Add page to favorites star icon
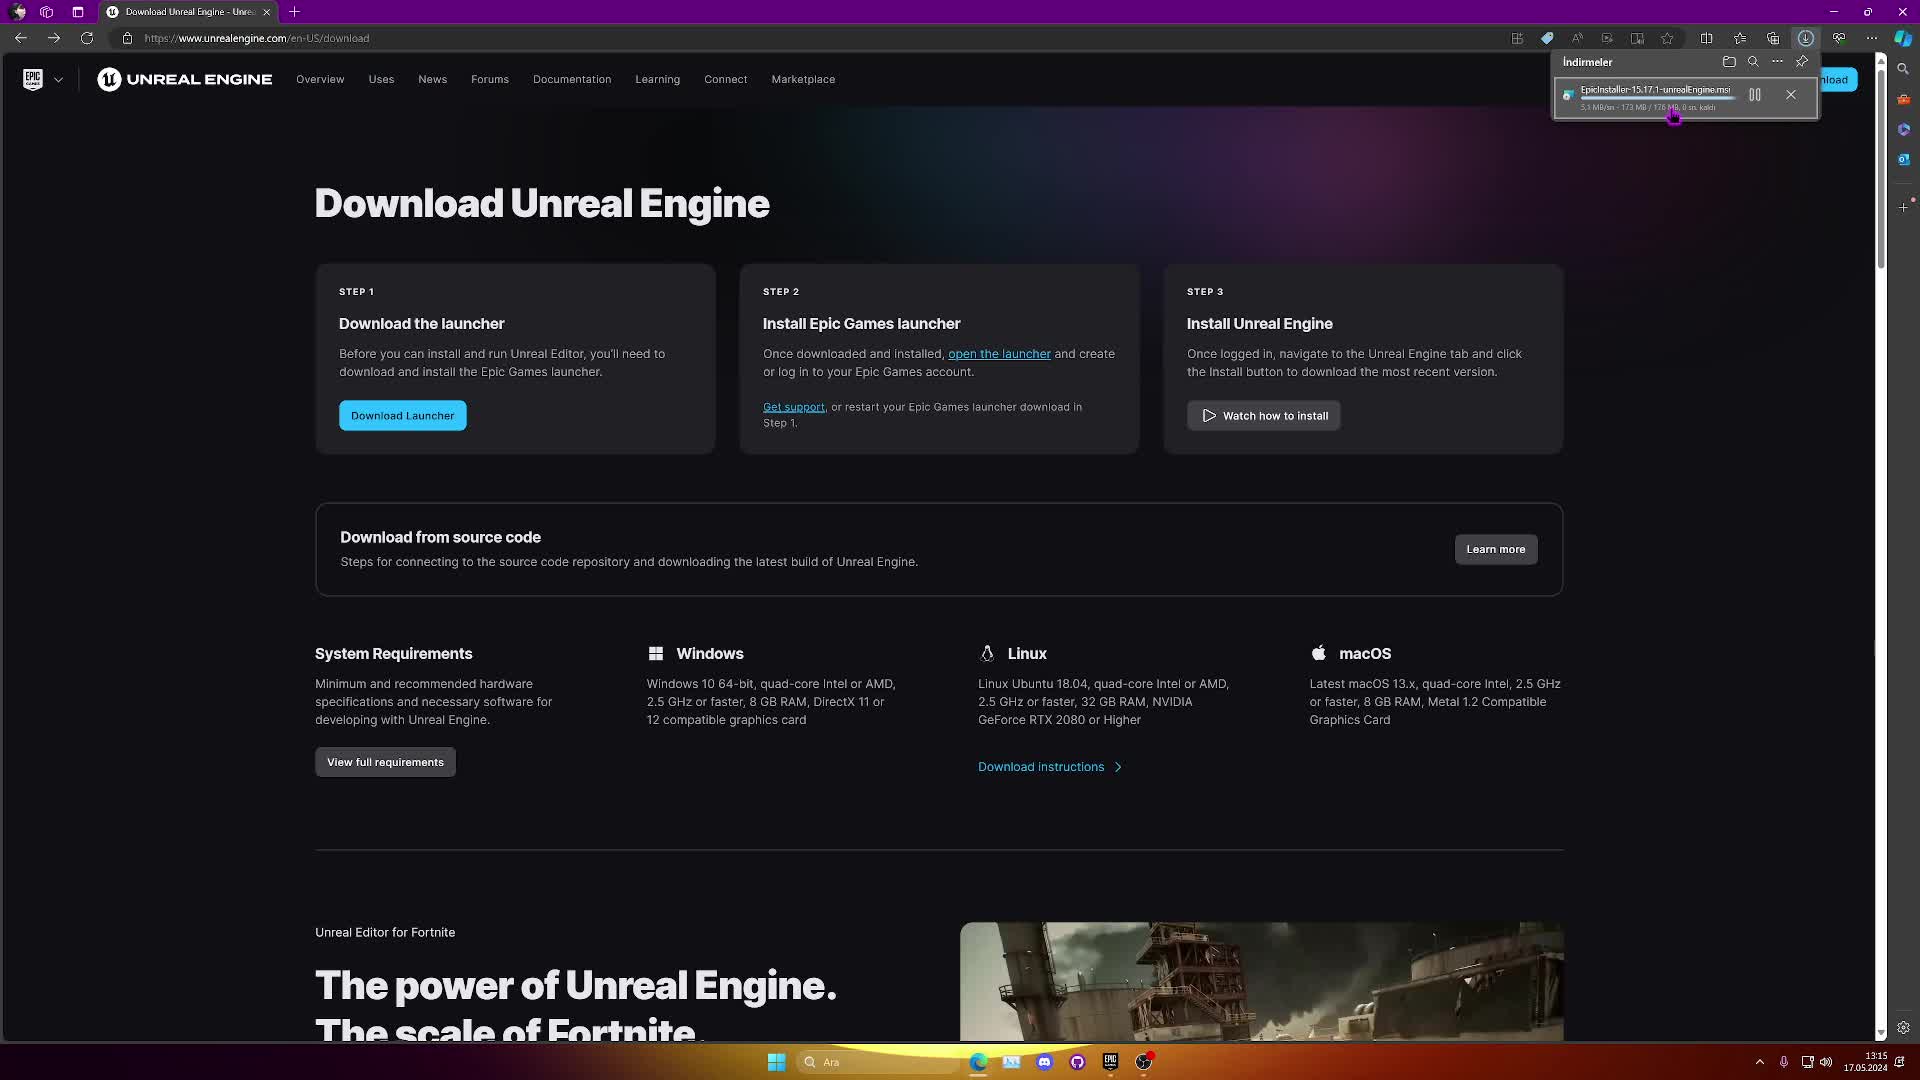Viewport: 1920px width, 1080px height. click(1667, 38)
